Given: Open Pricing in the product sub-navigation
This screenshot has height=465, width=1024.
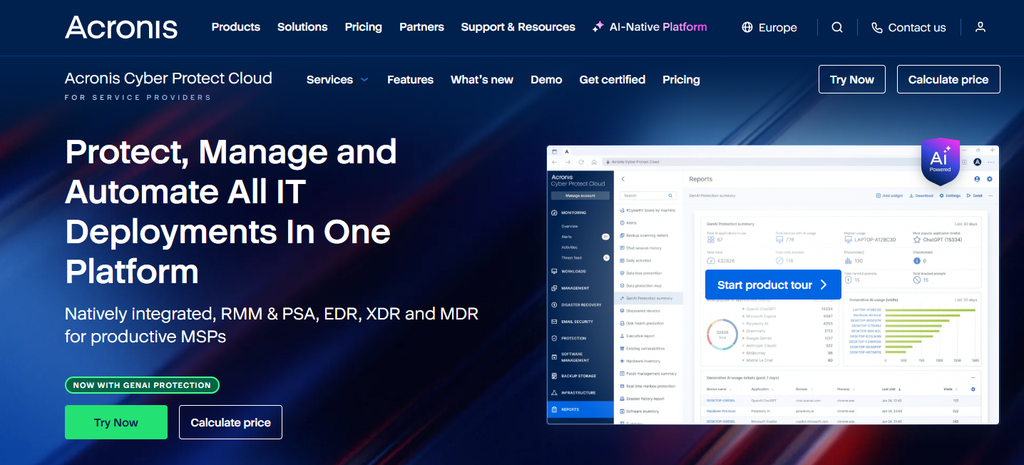Looking at the screenshot, I should (681, 80).
